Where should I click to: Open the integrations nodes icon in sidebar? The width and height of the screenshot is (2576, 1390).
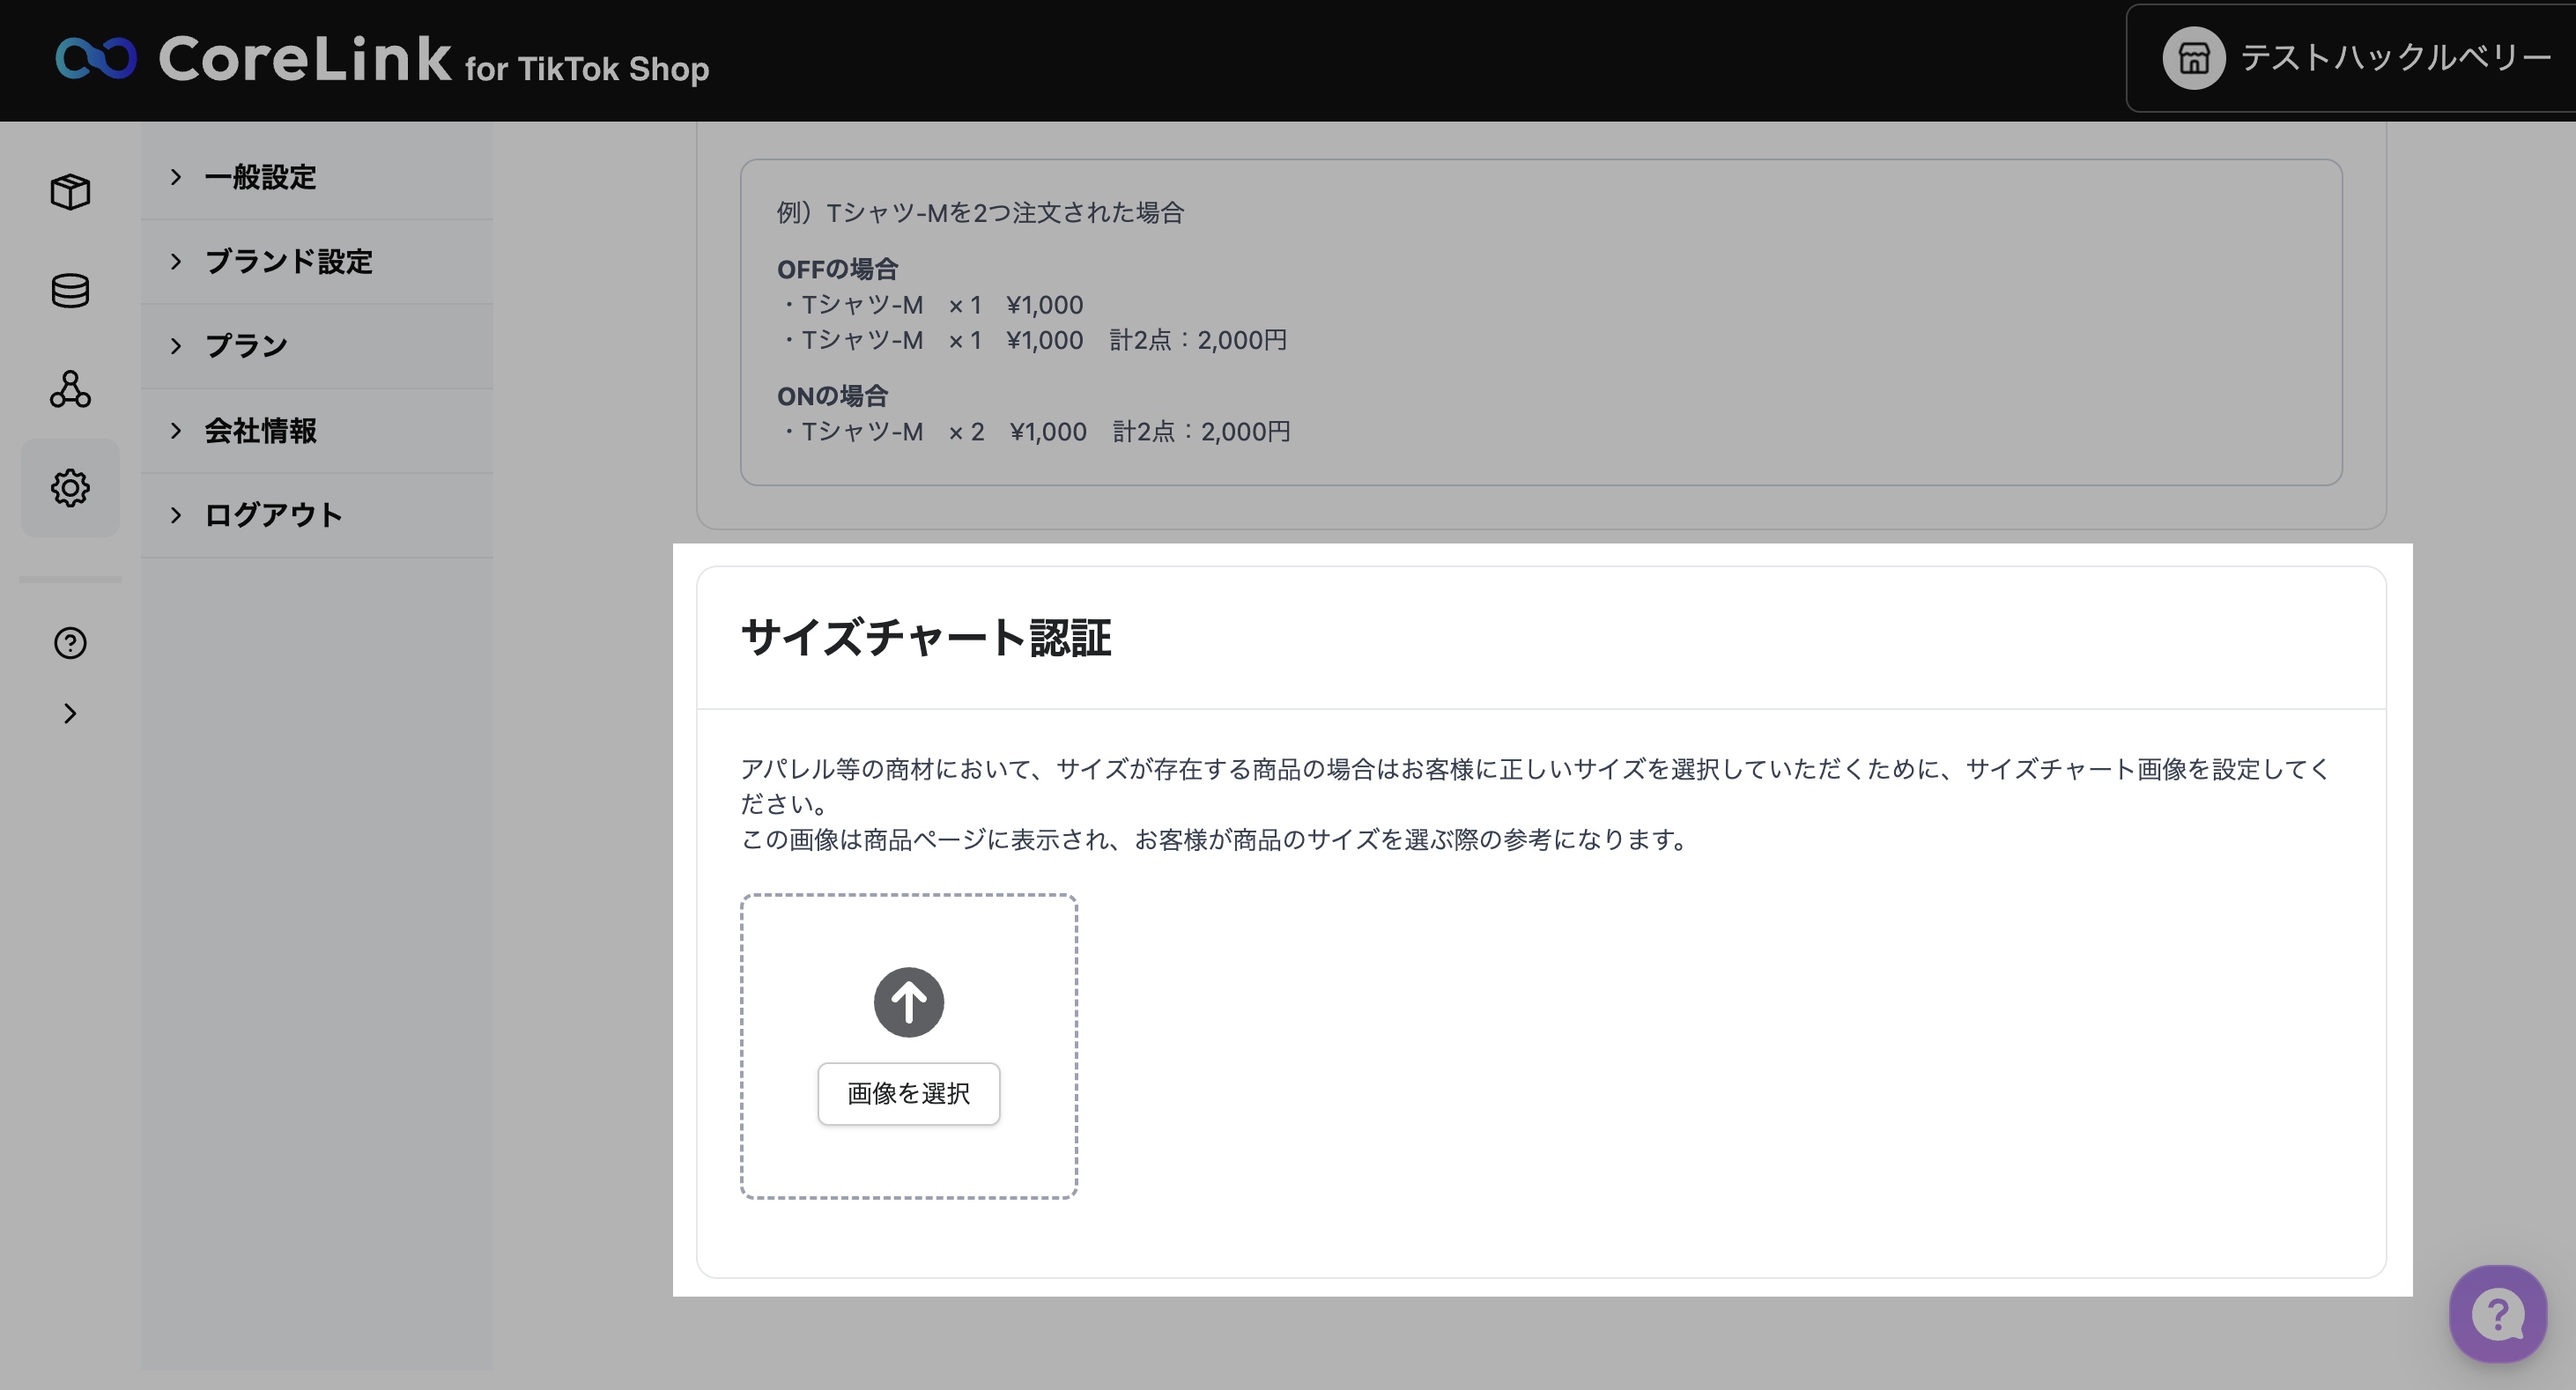point(70,389)
